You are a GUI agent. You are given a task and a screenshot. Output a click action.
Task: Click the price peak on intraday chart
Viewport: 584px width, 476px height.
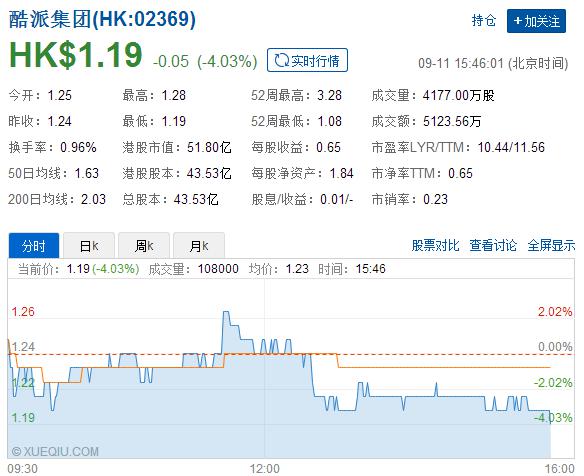click(226, 312)
